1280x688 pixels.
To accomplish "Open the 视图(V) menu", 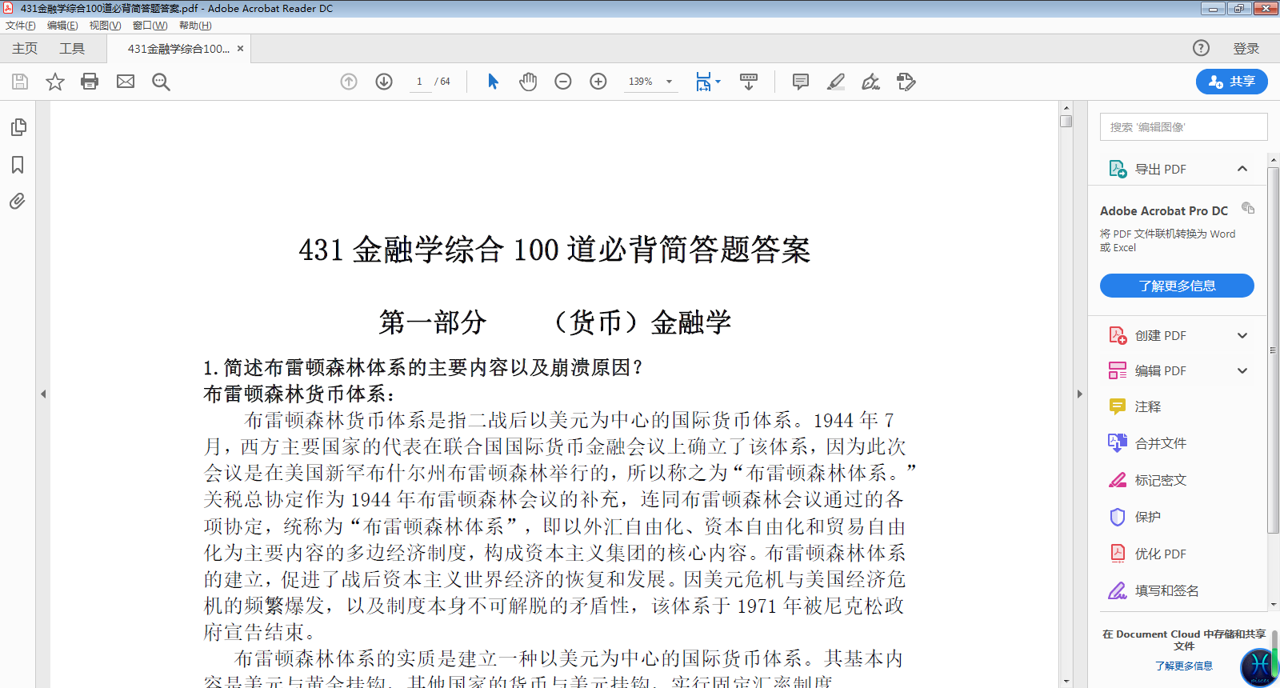I will coord(105,26).
